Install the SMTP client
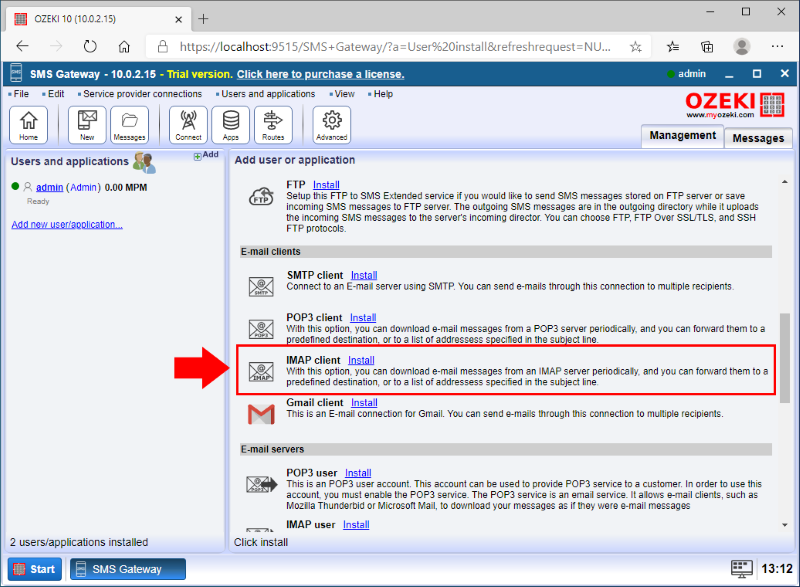800x587 pixels. (x=364, y=275)
